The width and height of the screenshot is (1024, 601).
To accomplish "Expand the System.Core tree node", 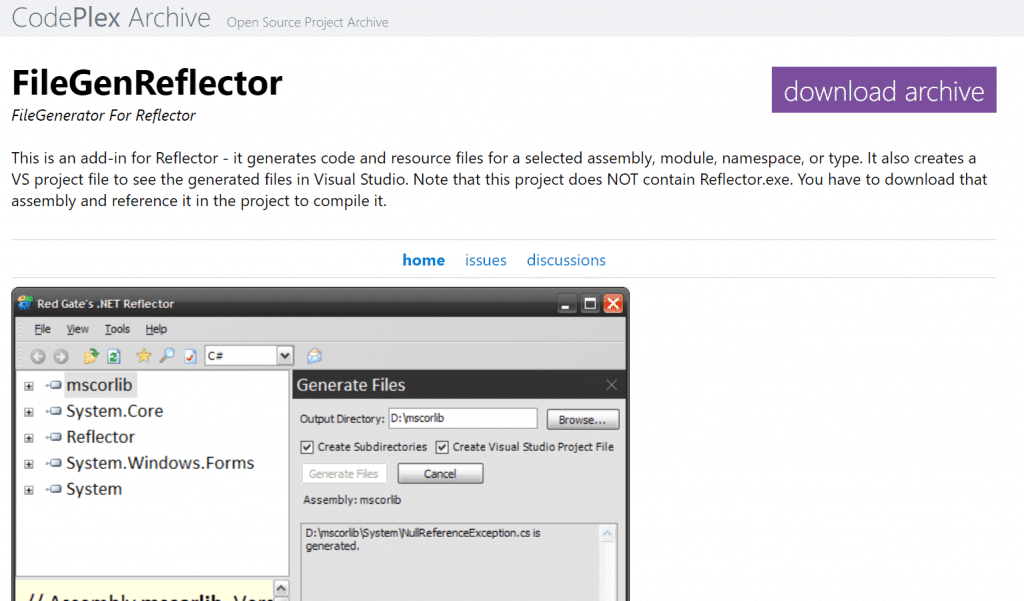I will point(29,412).
